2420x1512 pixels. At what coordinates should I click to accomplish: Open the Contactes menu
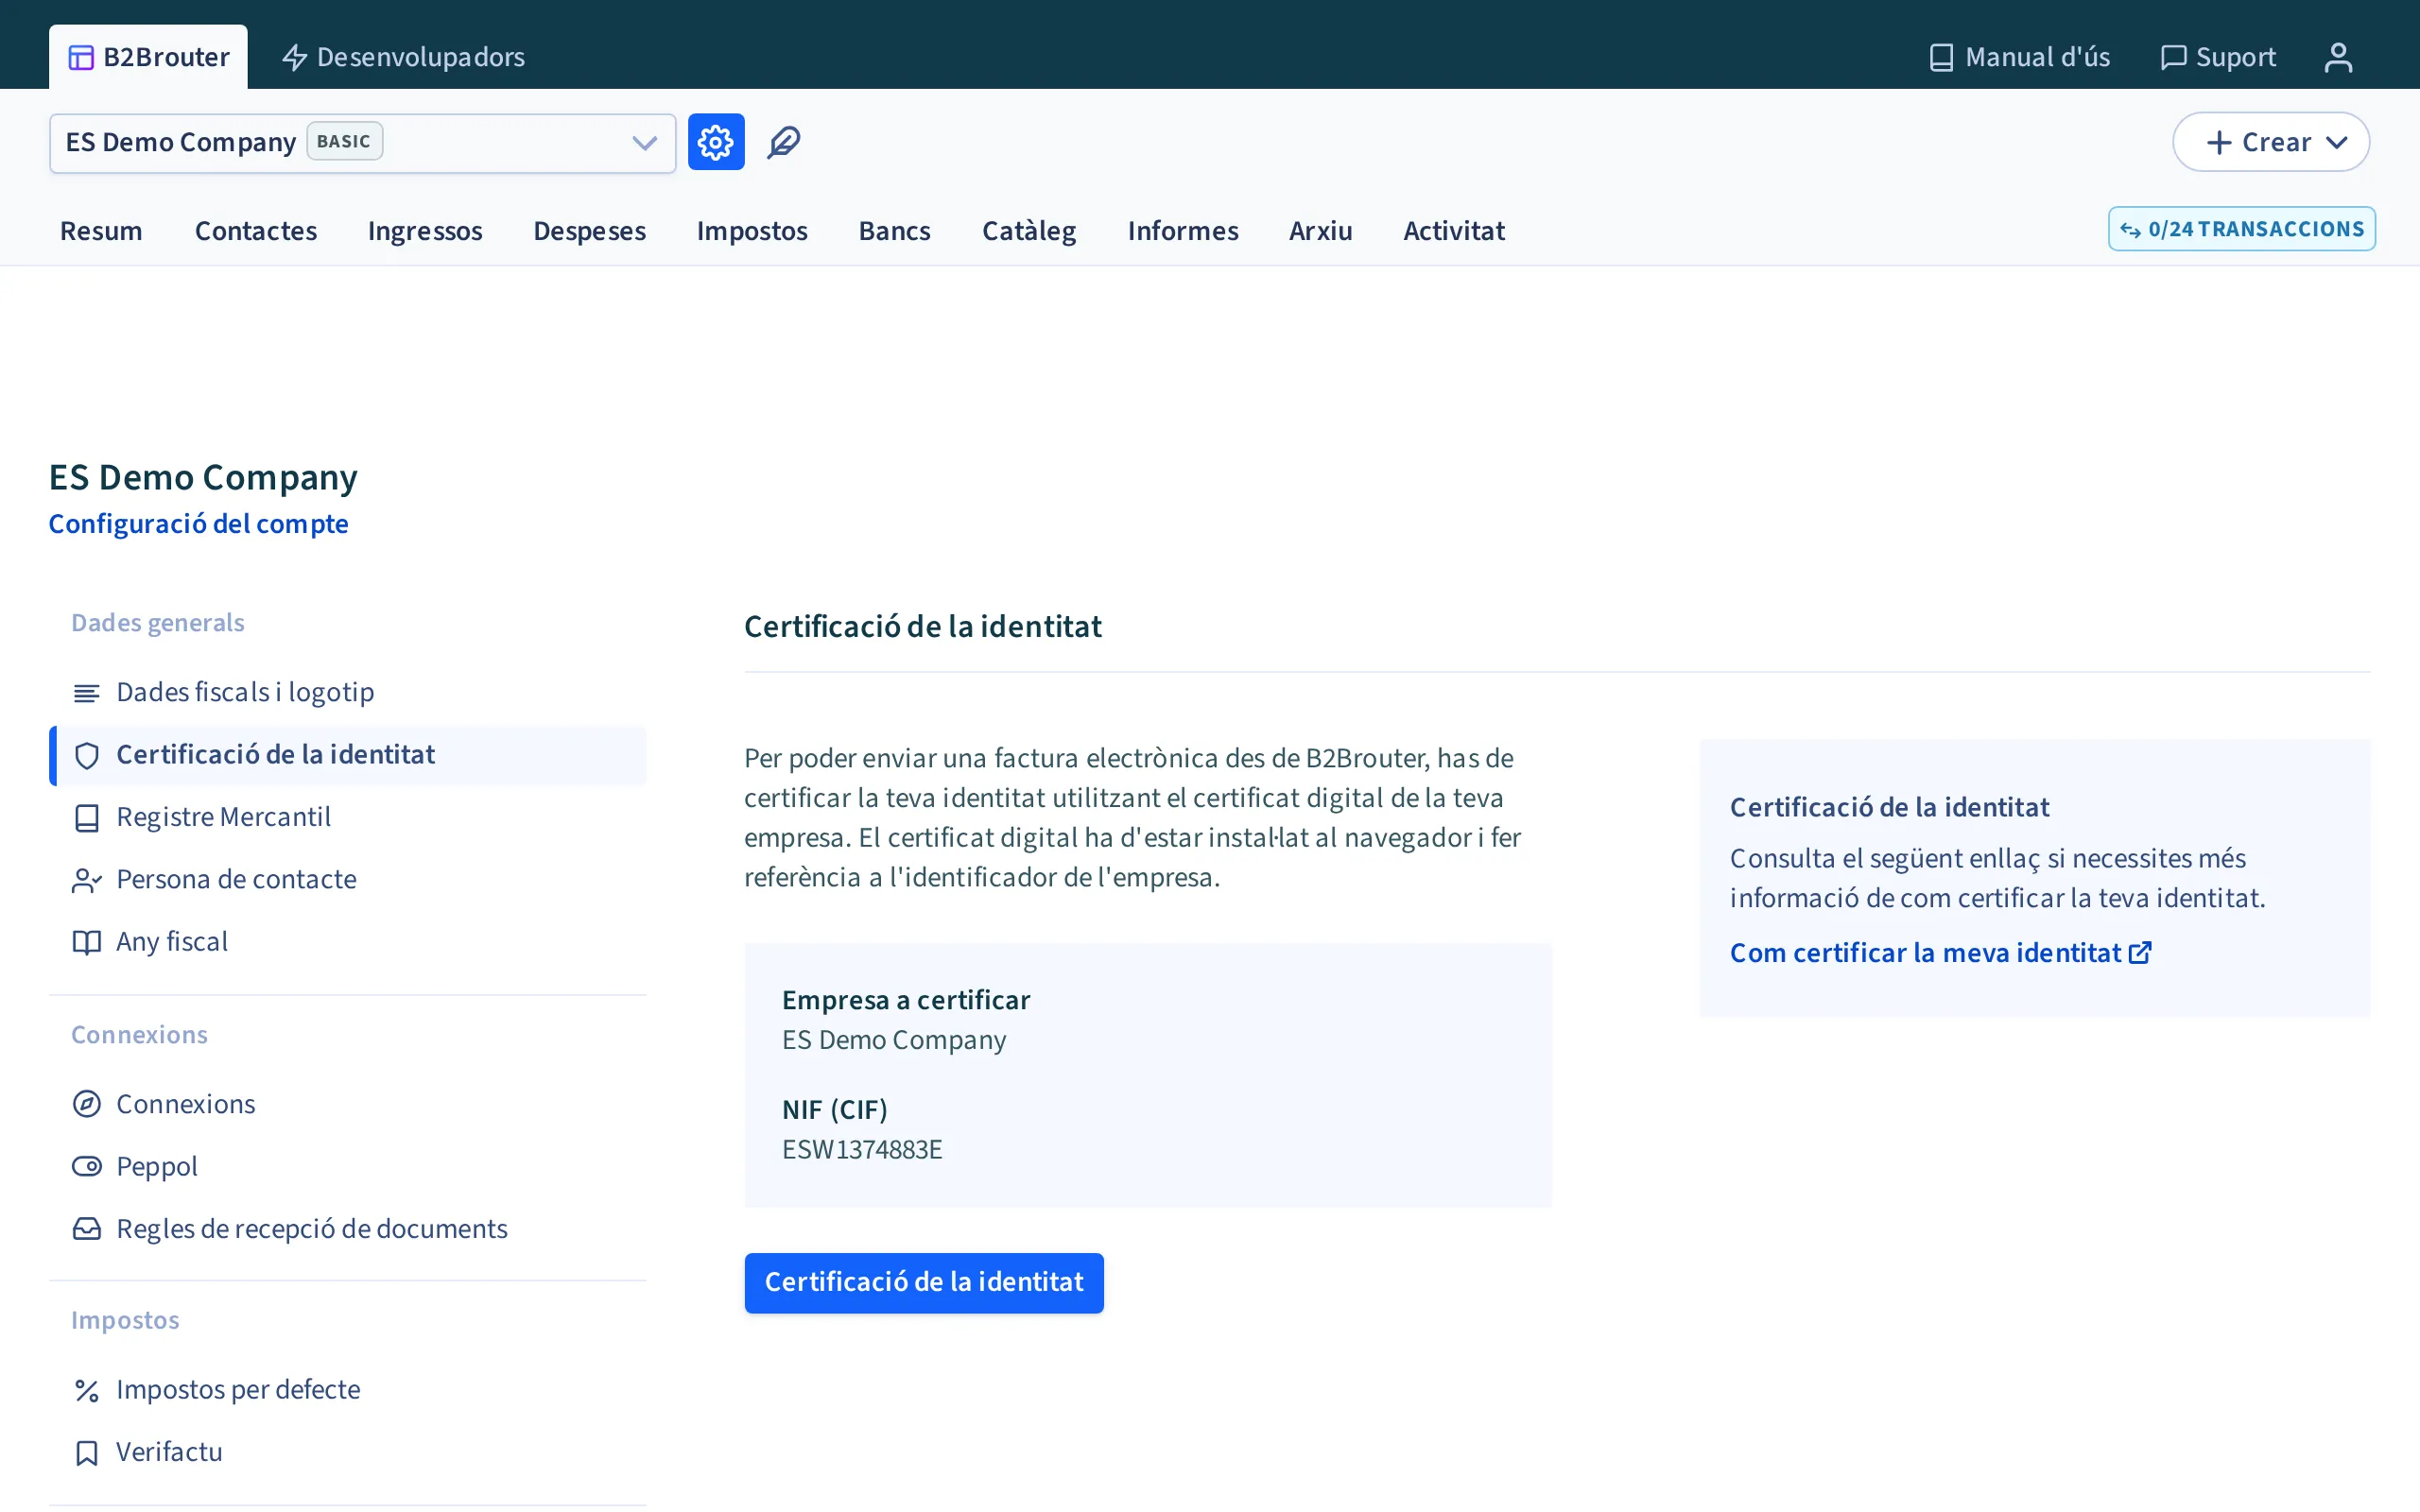[x=256, y=231]
